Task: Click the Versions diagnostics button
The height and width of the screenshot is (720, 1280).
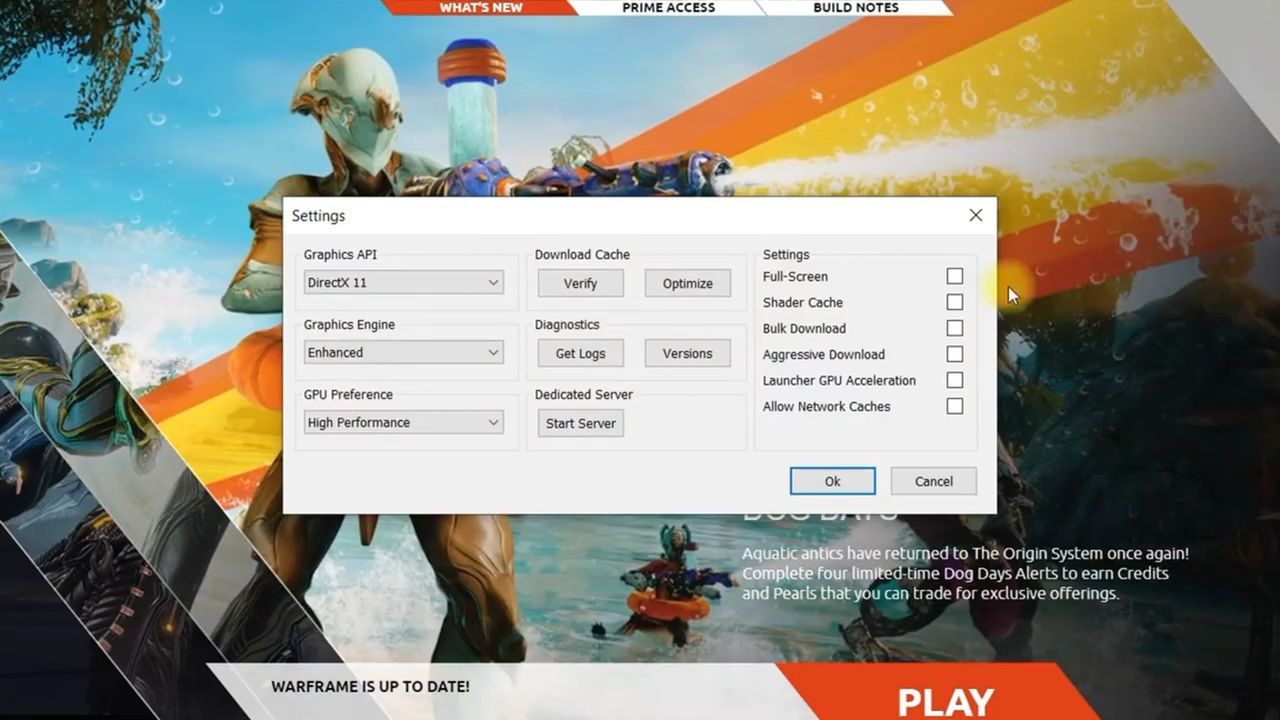Action: click(687, 354)
